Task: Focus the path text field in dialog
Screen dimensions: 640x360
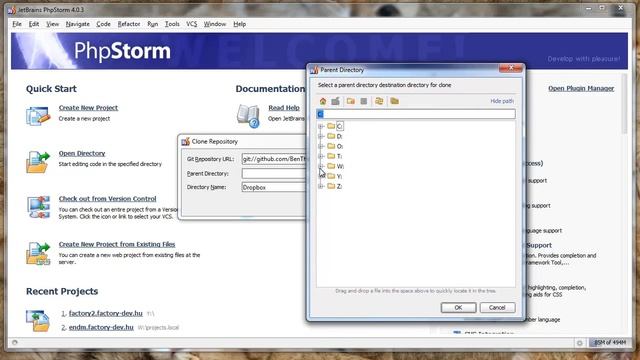Action: [x=416, y=114]
